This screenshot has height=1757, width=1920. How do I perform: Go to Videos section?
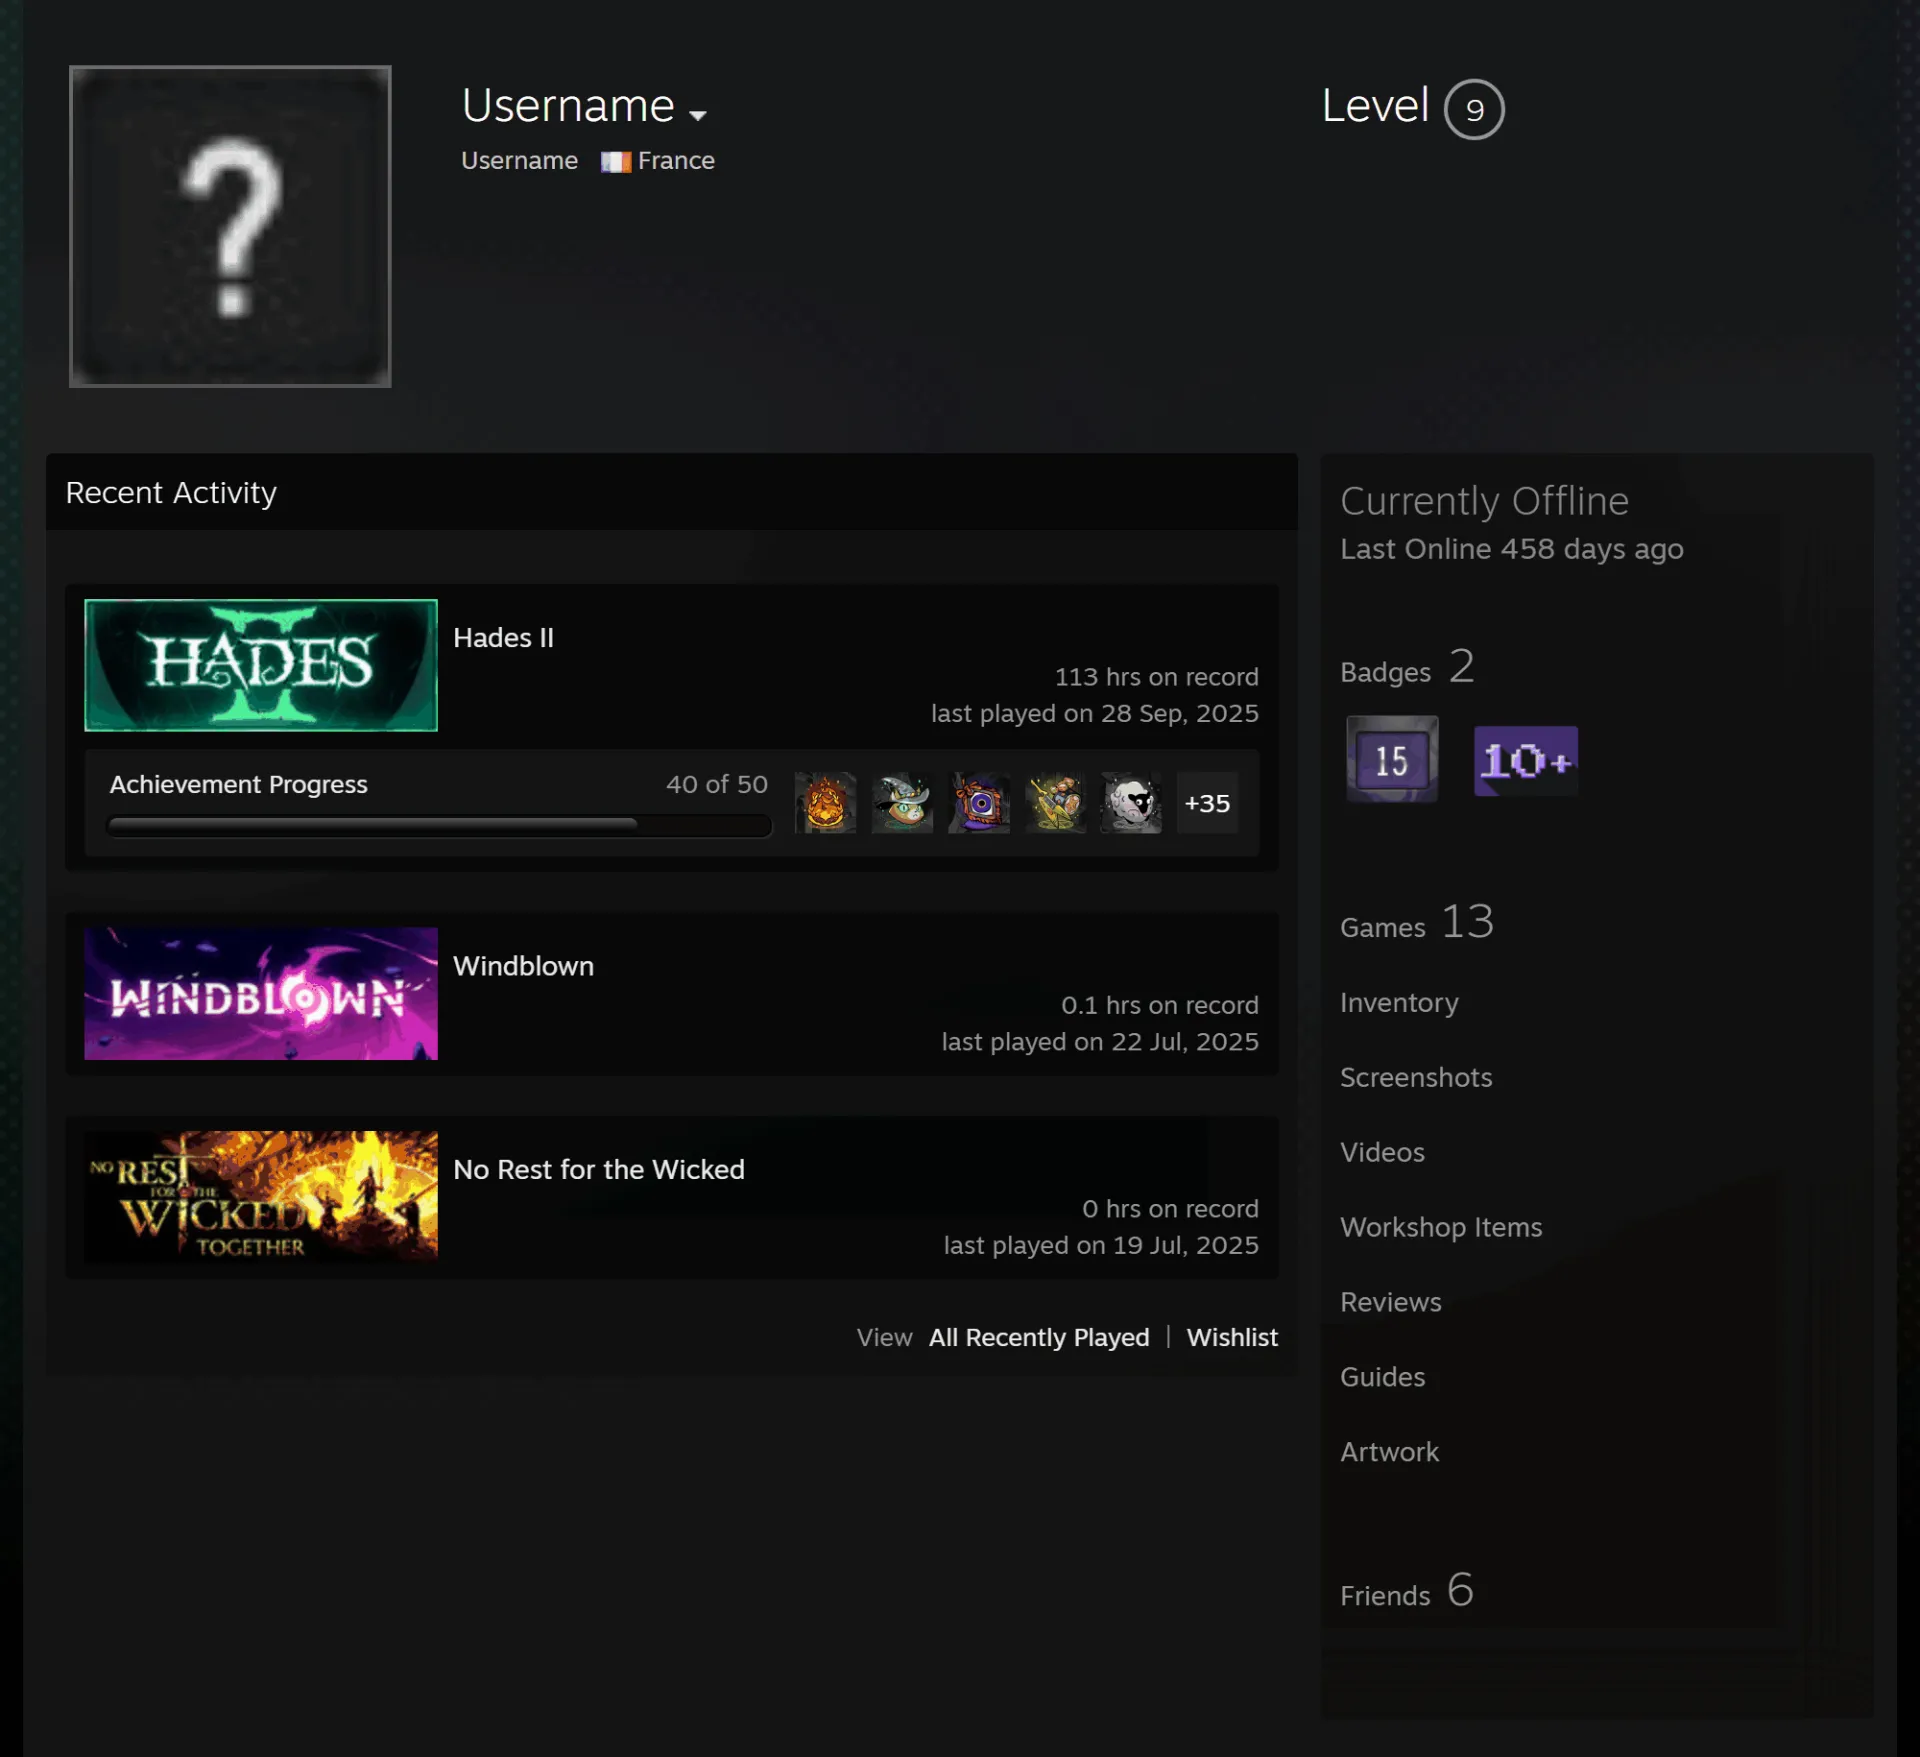pos(1382,1152)
